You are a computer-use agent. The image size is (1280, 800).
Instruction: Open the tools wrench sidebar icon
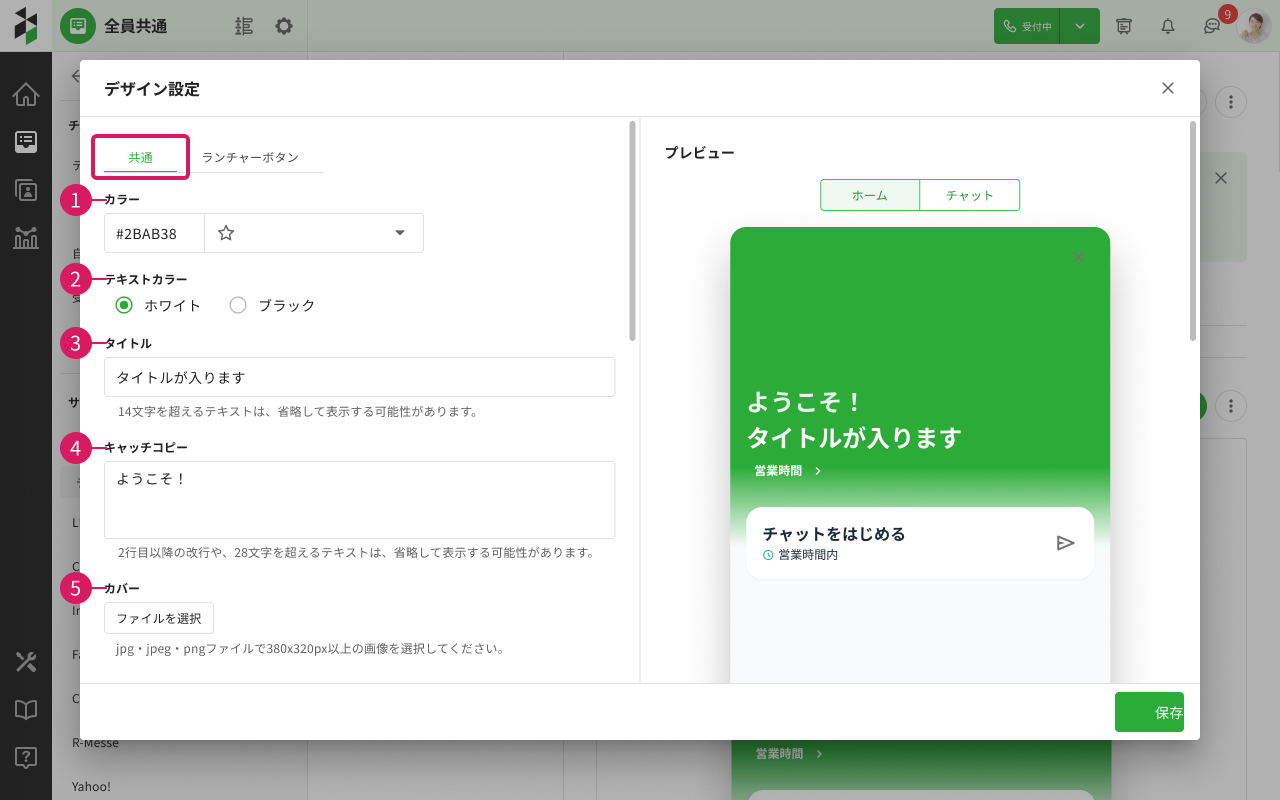click(x=26, y=662)
